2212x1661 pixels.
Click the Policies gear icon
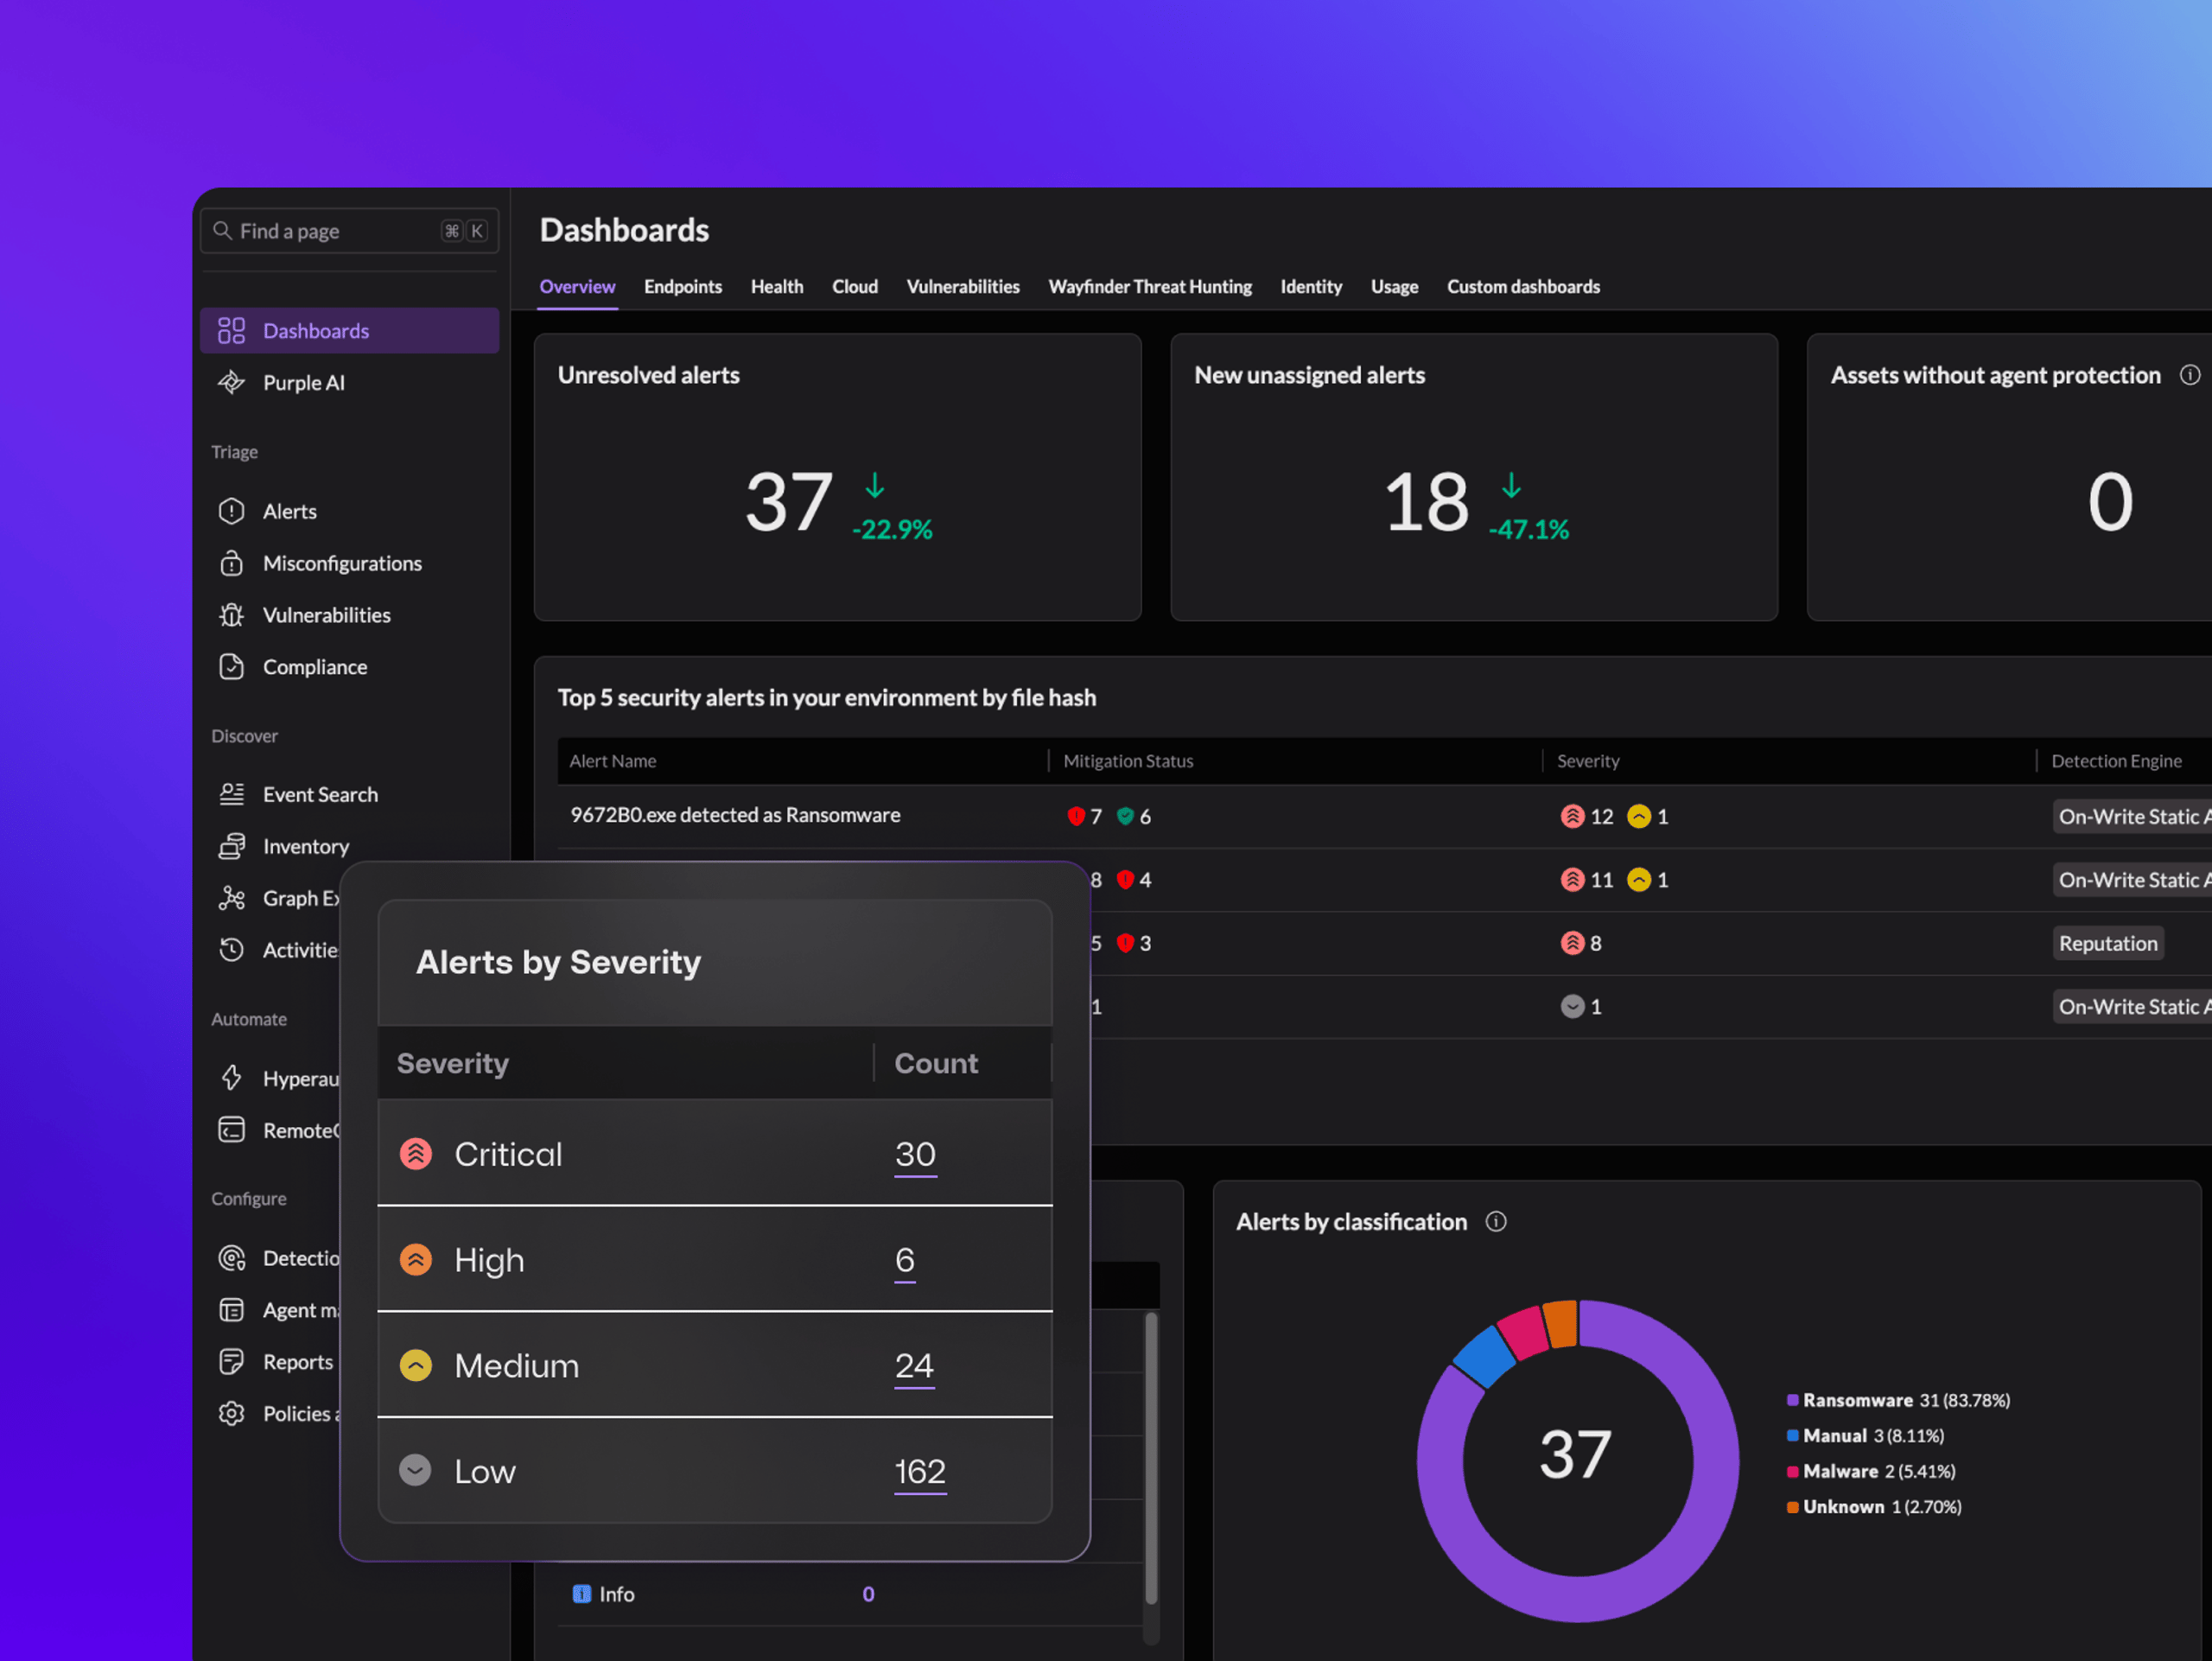point(231,1415)
